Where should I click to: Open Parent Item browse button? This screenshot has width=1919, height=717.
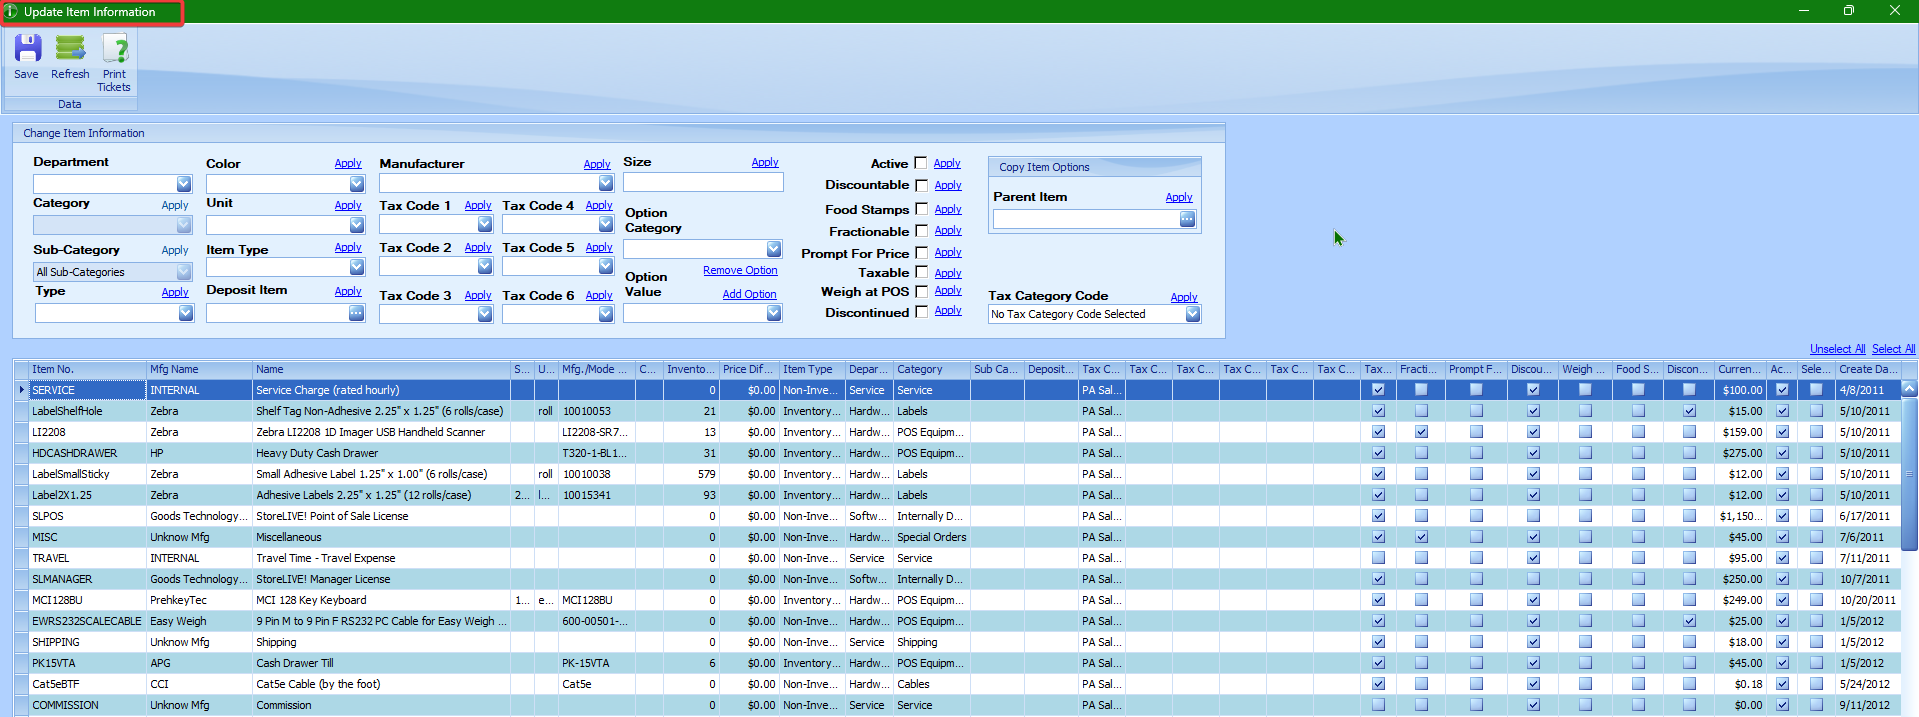(x=1187, y=219)
